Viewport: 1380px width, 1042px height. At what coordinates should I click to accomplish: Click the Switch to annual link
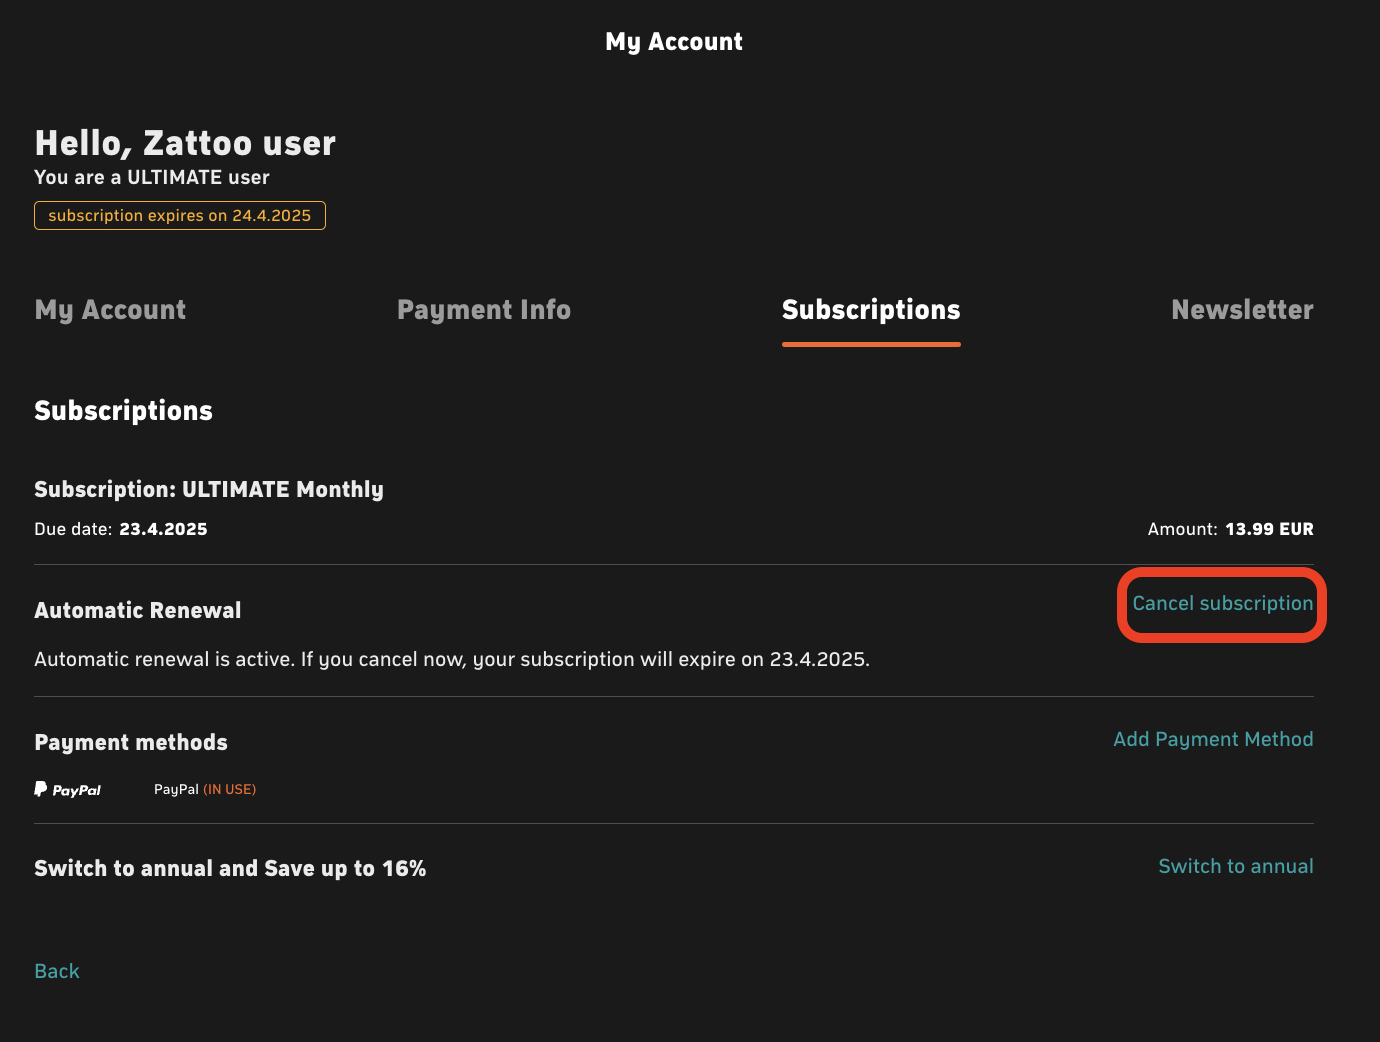click(x=1236, y=866)
